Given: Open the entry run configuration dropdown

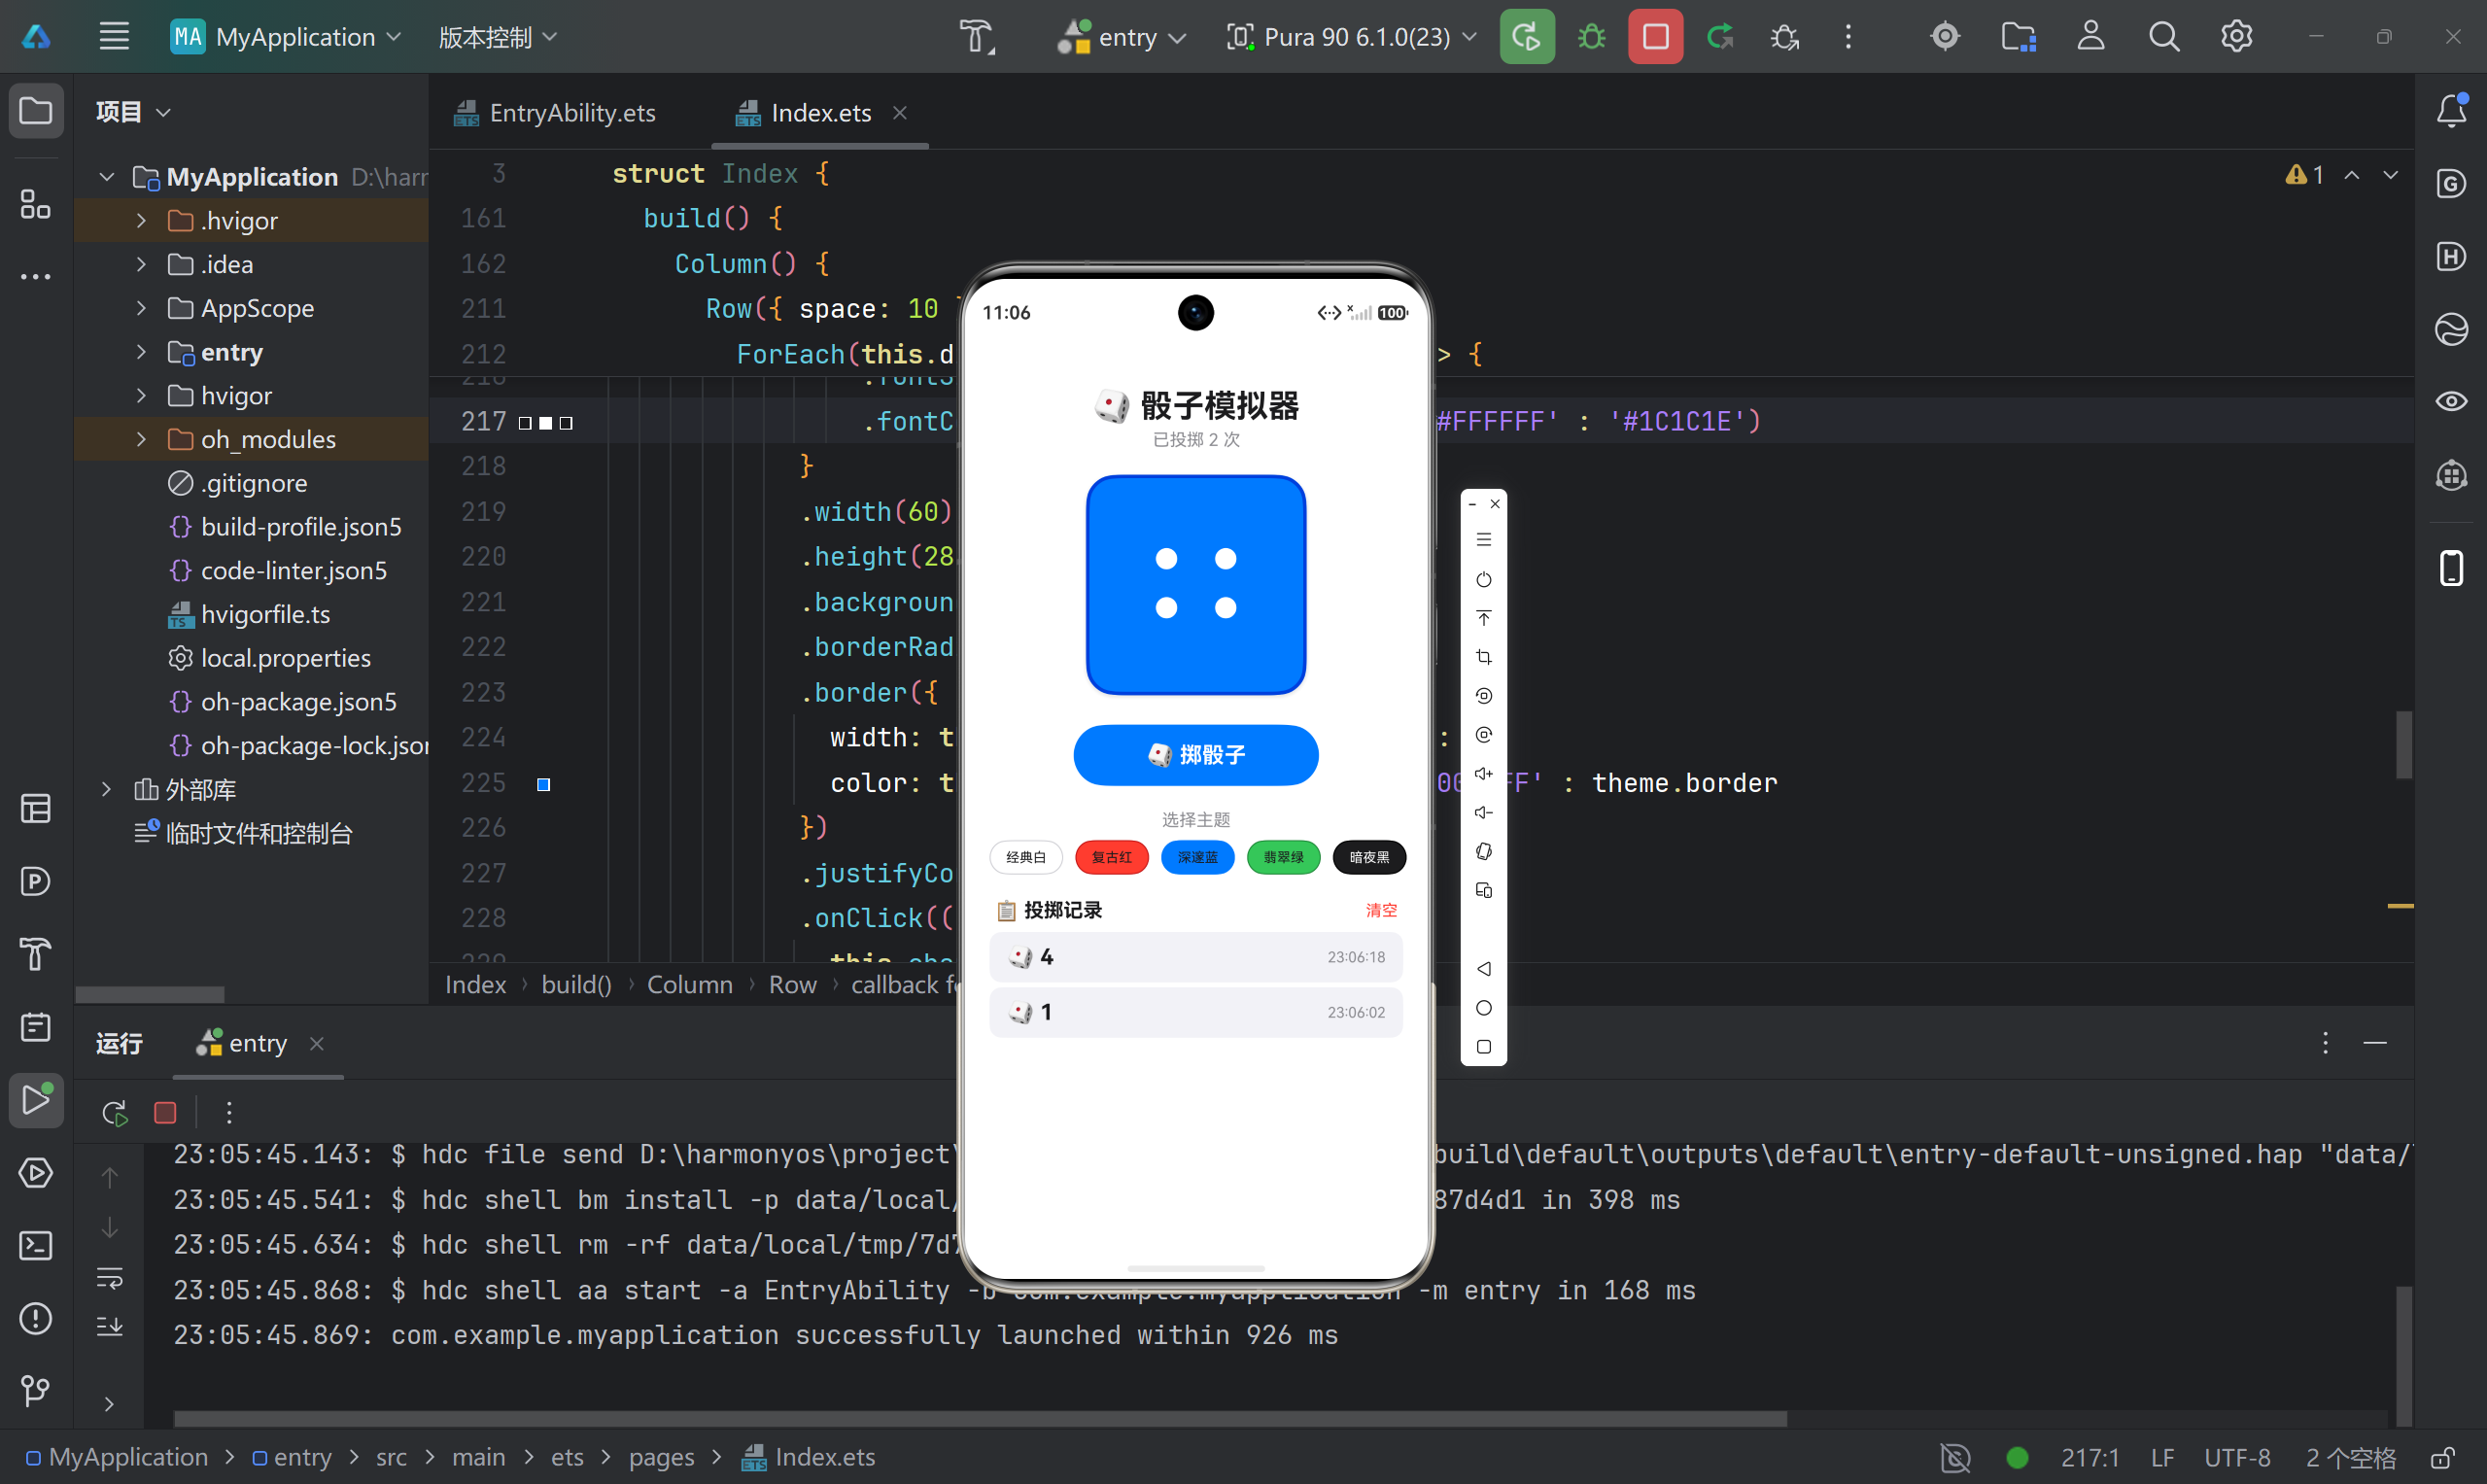Looking at the screenshot, I should (x=1123, y=37).
